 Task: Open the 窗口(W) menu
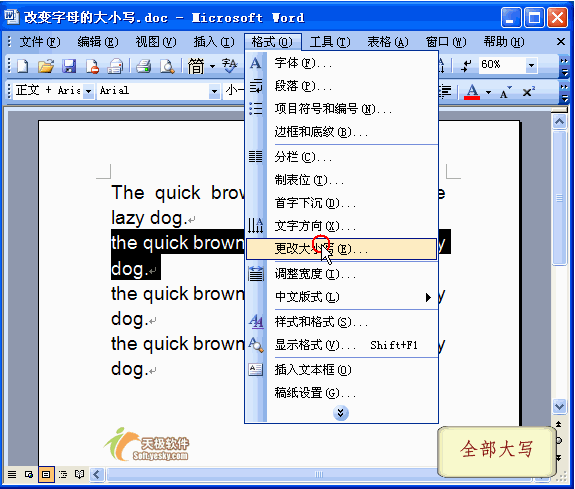446,42
